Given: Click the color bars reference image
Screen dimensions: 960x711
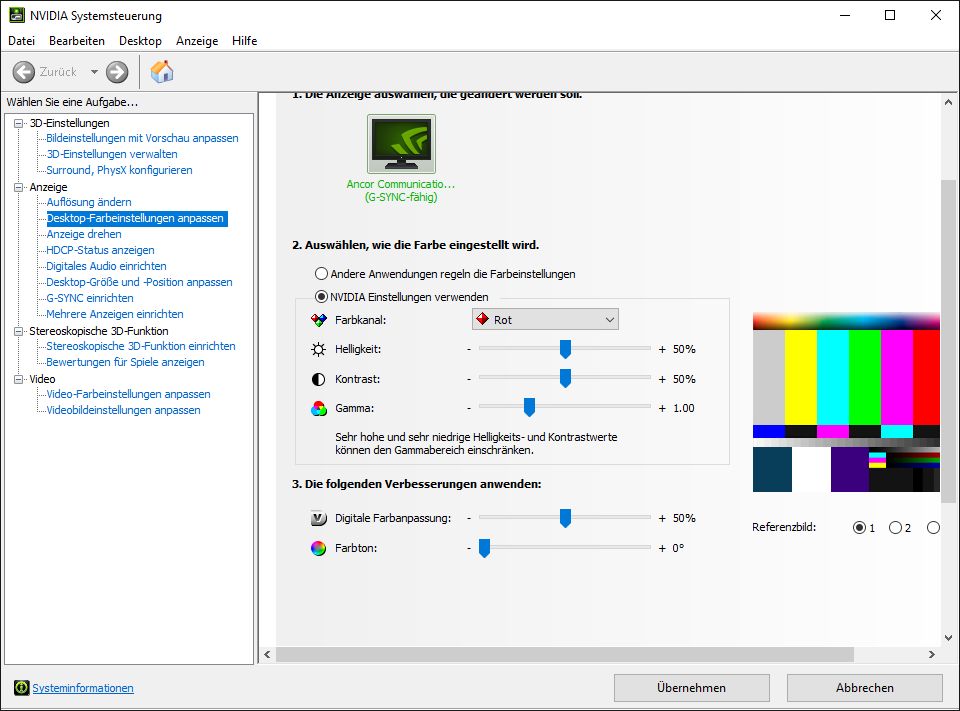Looking at the screenshot, I should coord(846,402).
